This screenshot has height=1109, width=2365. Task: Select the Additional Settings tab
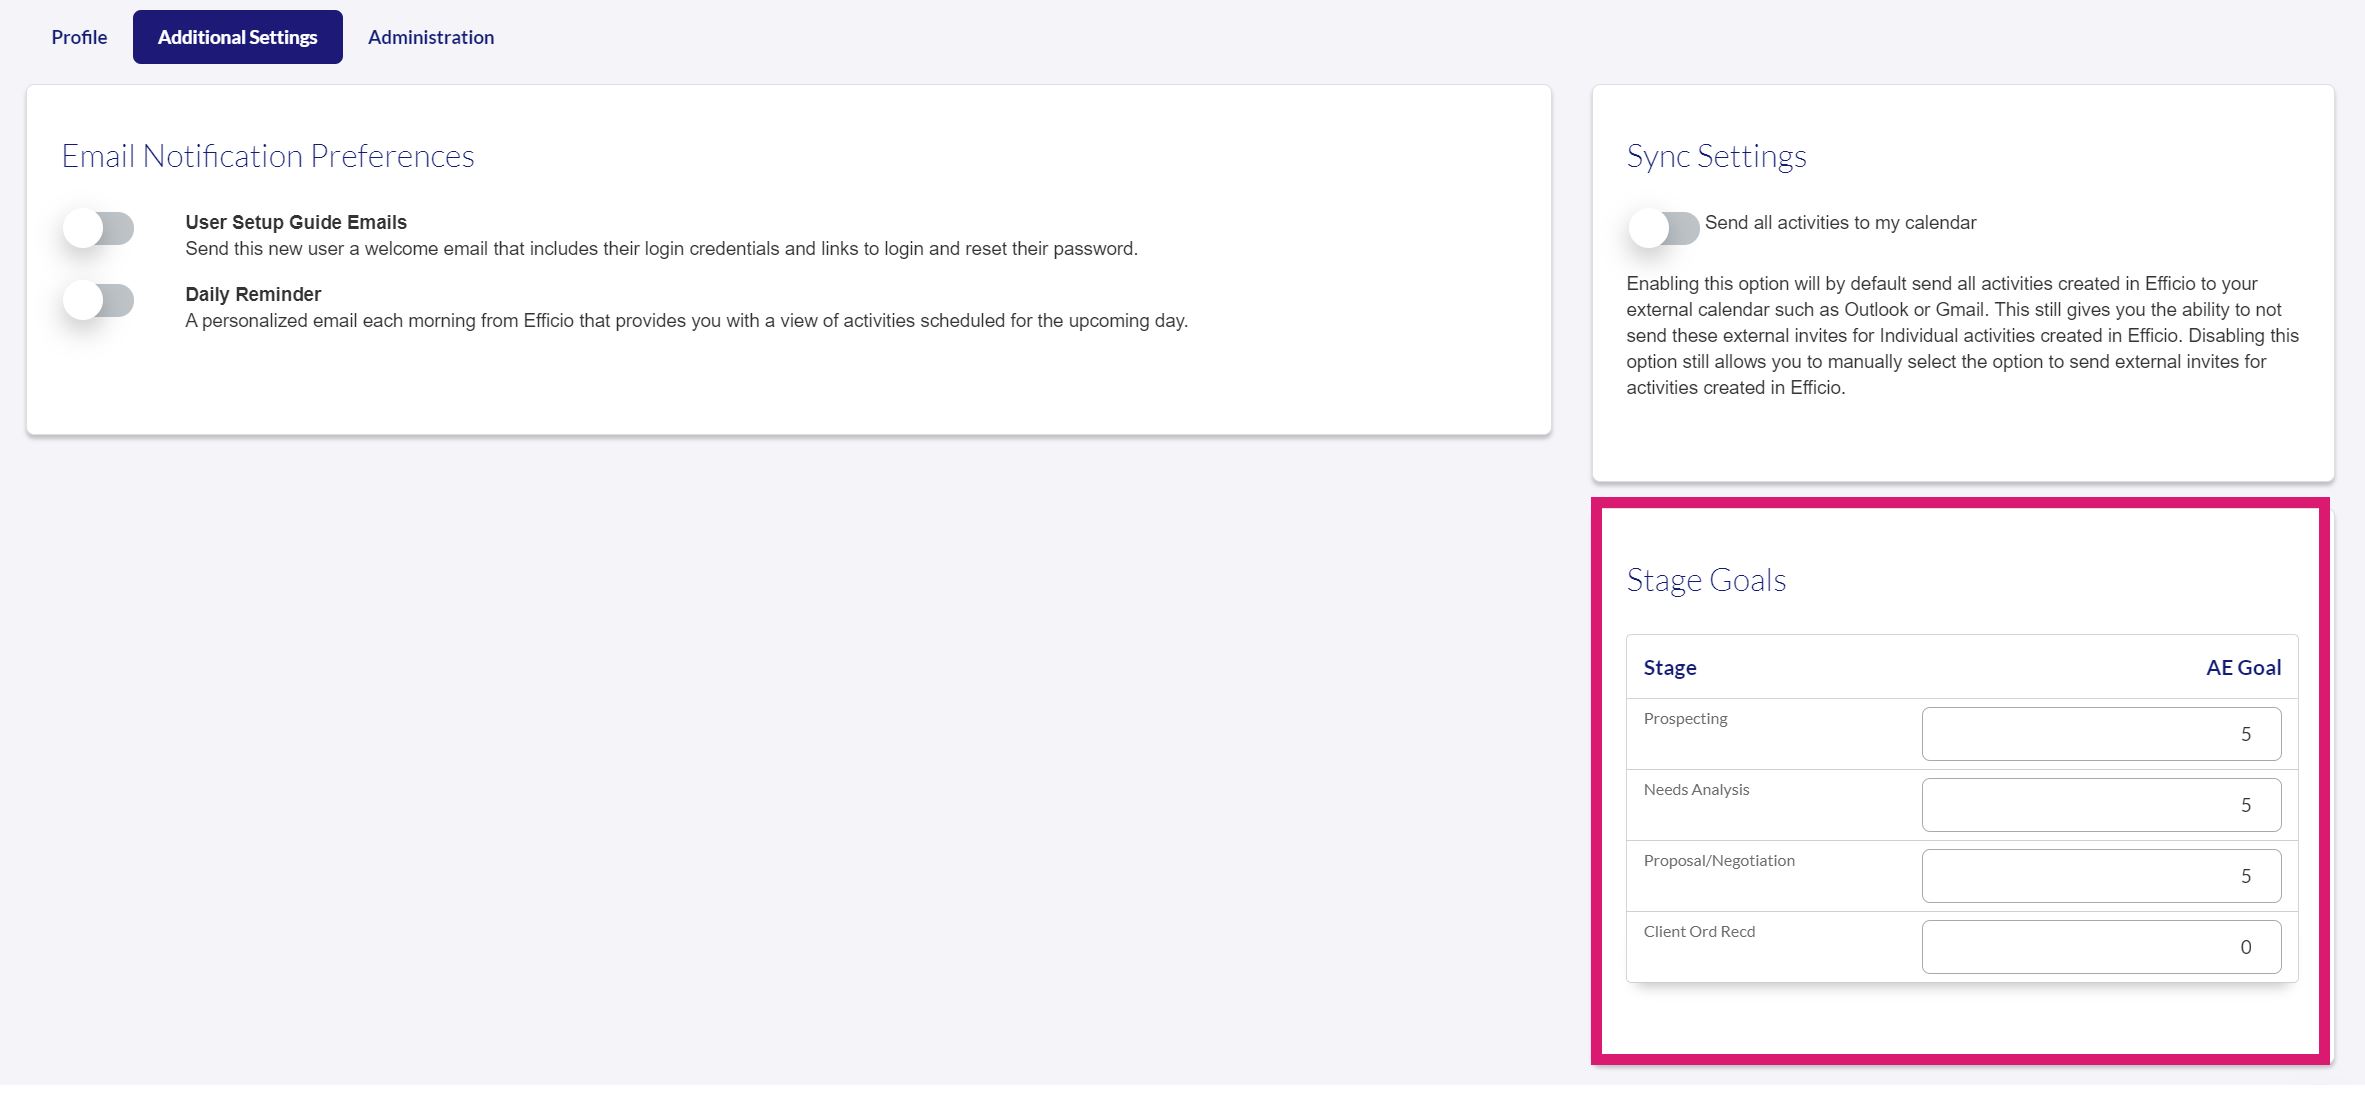pyautogui.click(x=238, y=37)
